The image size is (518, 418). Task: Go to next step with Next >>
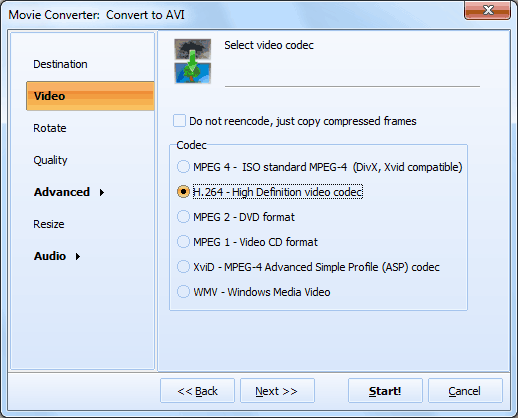[277, 391]
